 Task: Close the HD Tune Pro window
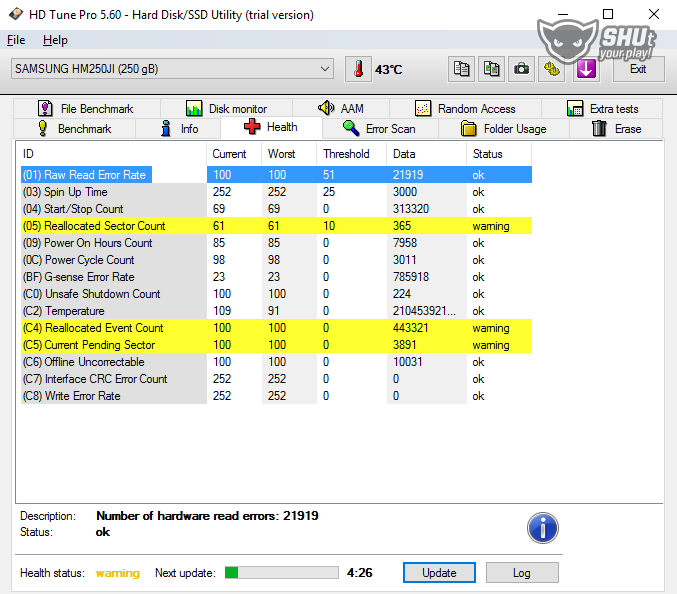(x=654, y=14)
